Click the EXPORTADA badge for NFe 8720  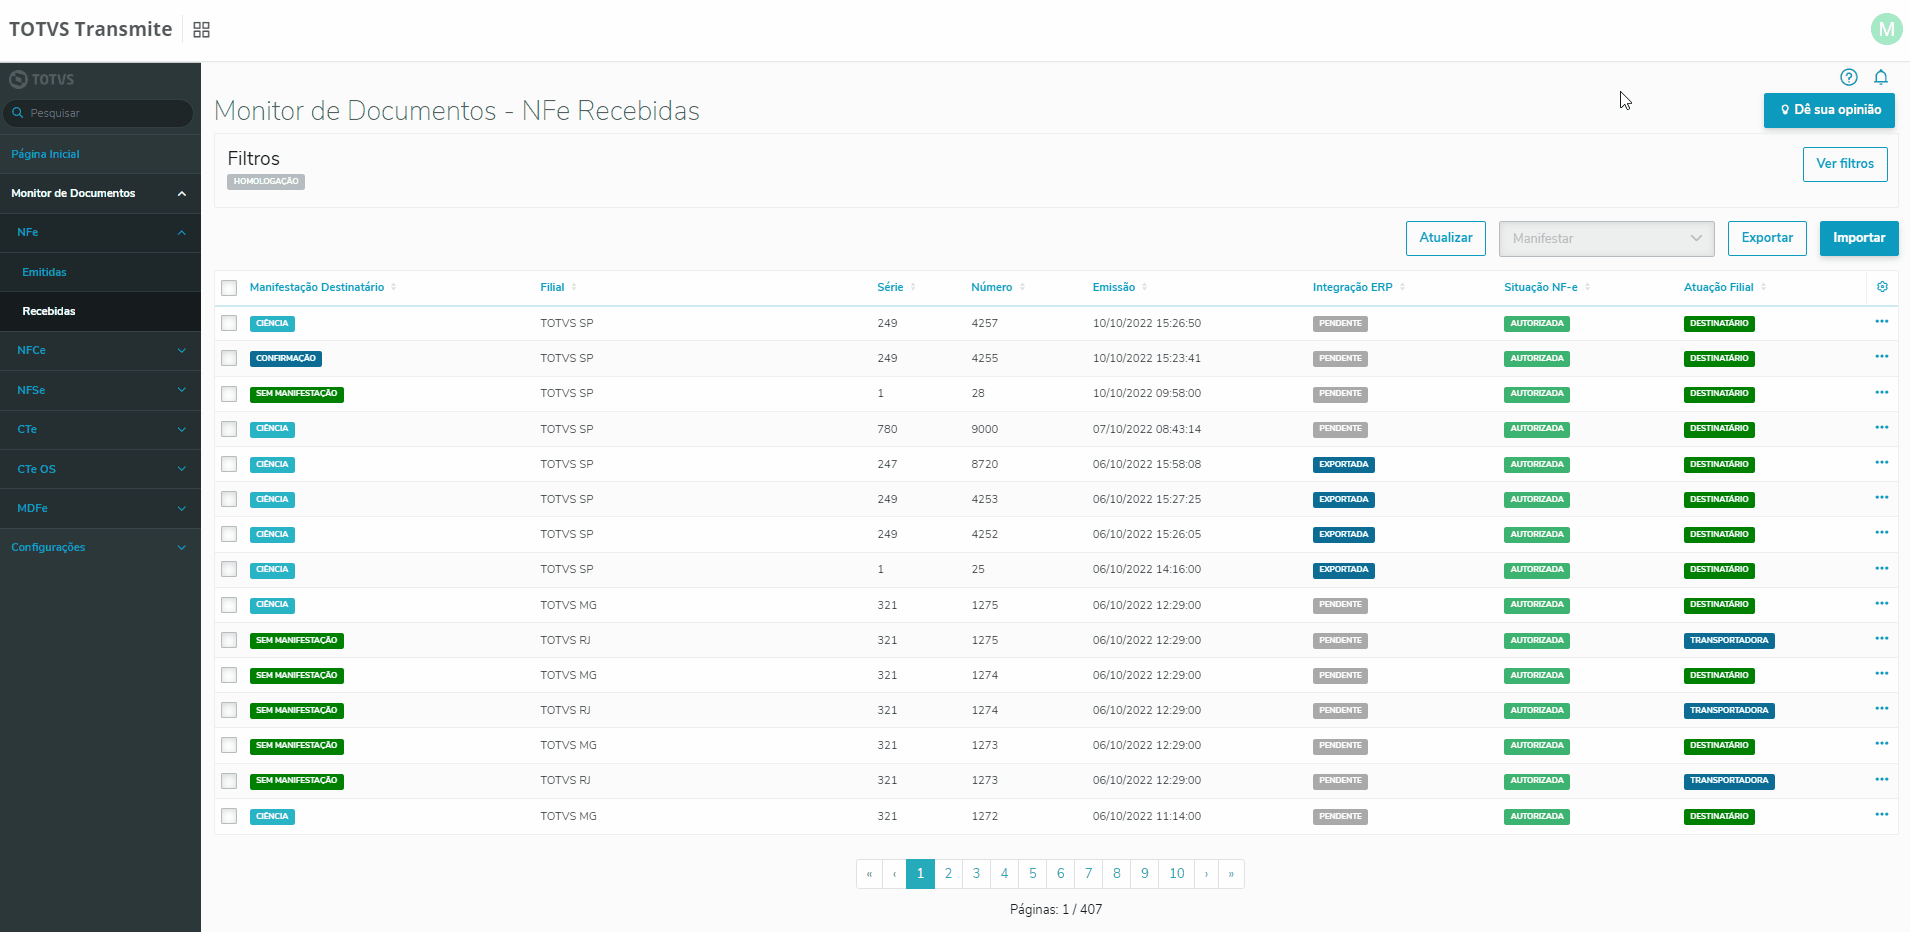pos(1344,464)
